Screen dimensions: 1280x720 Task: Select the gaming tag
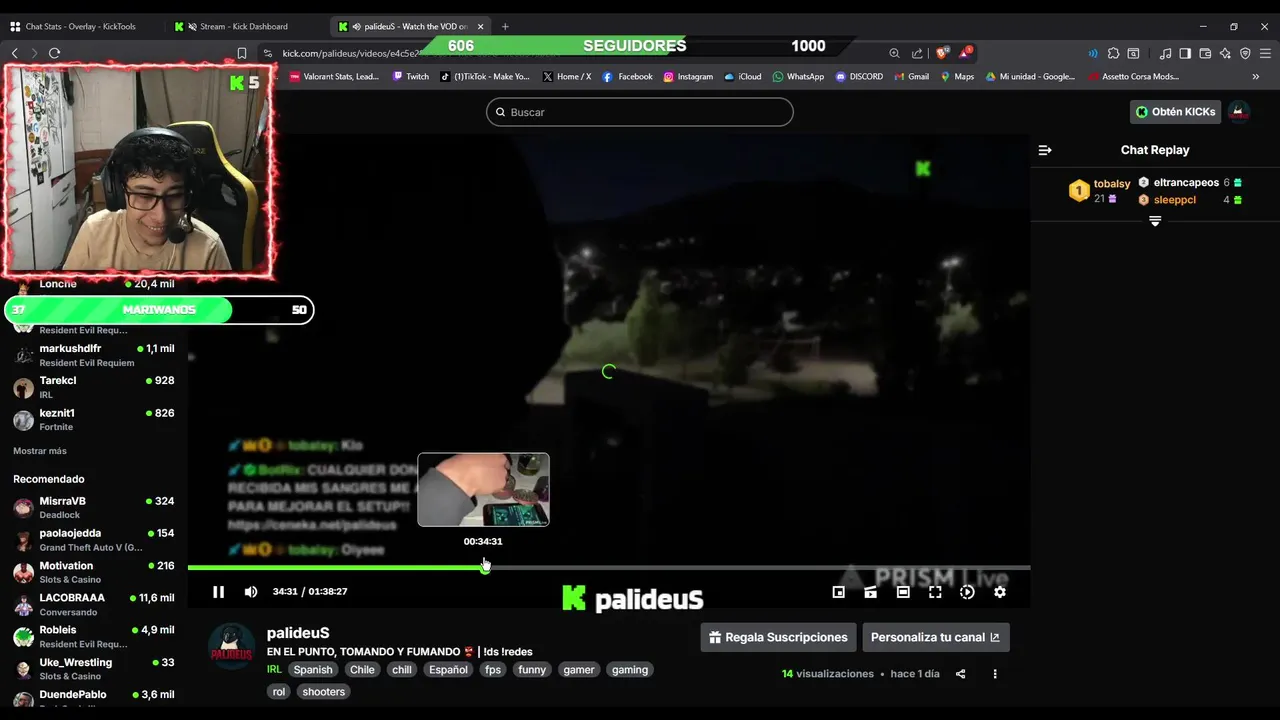pyautogui.click(x=630, y=670)
